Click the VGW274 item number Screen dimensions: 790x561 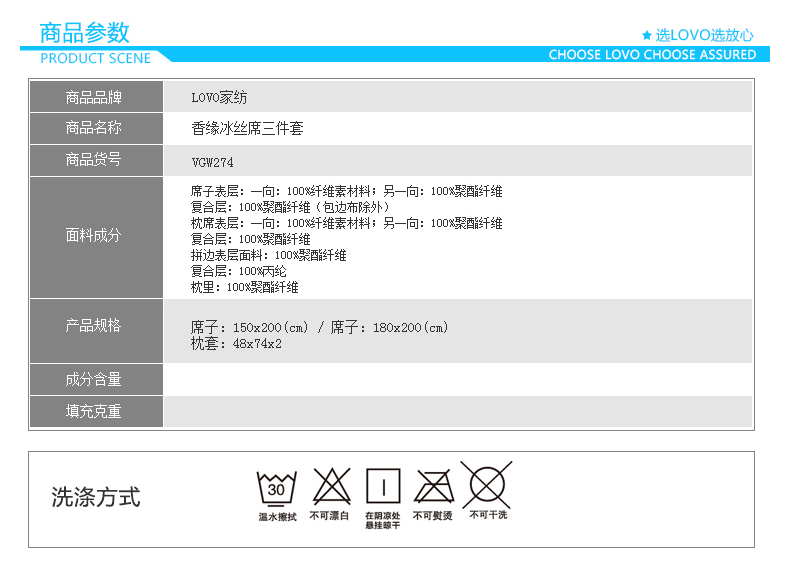pos(213,162)
